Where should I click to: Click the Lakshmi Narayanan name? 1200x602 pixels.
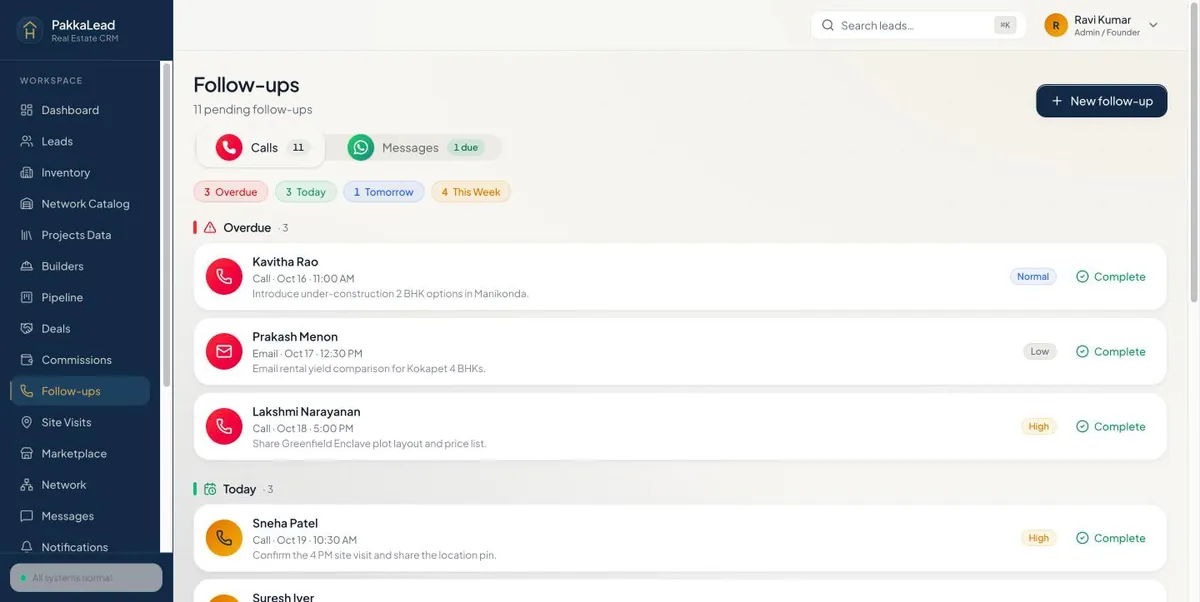click(306, 412)
